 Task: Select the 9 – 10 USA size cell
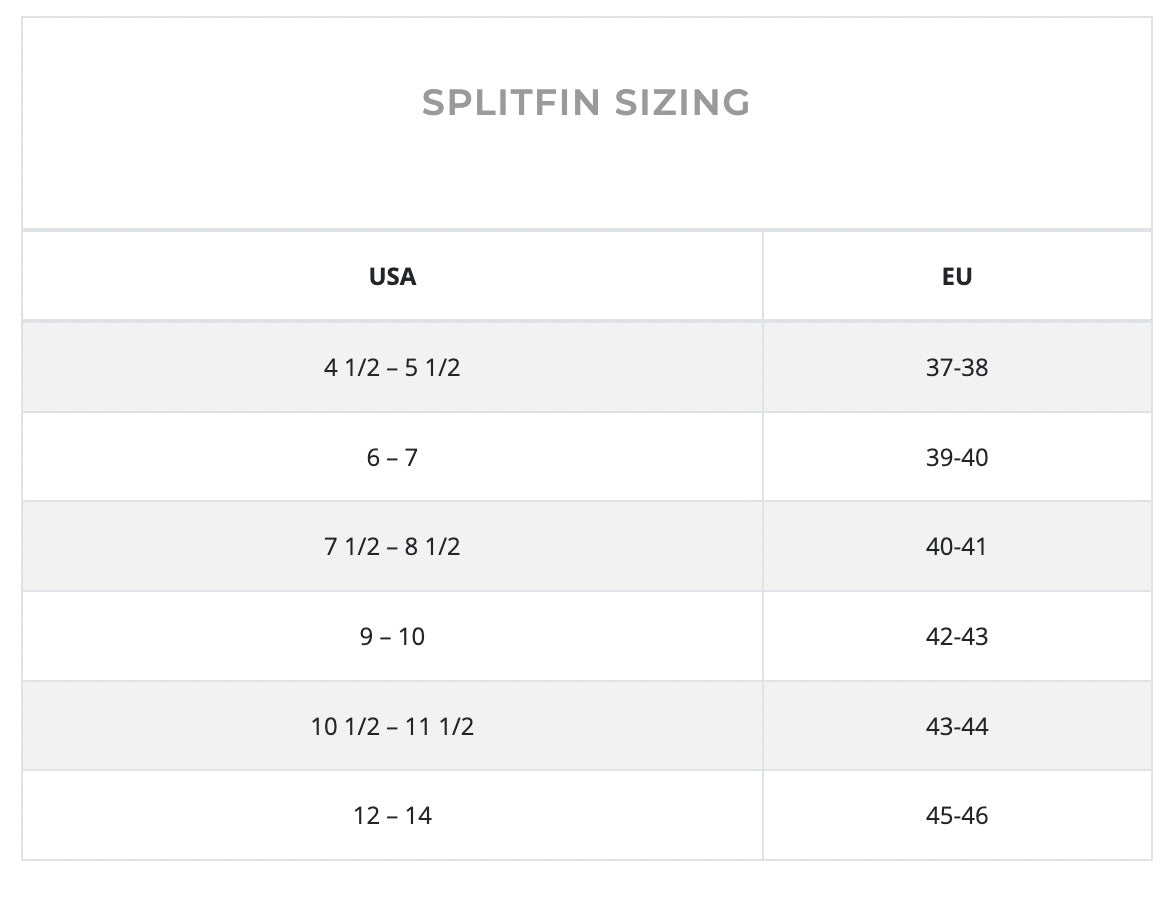392,636
